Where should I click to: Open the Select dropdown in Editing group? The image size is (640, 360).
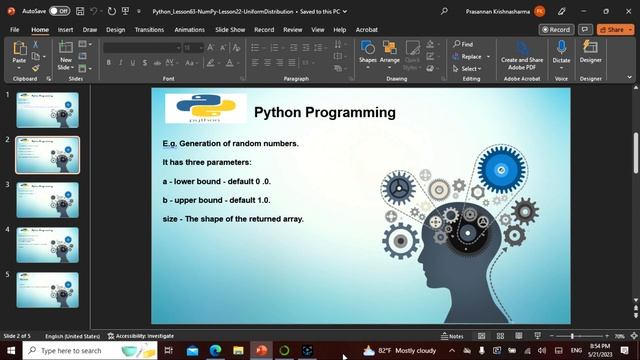pos(467,69)
